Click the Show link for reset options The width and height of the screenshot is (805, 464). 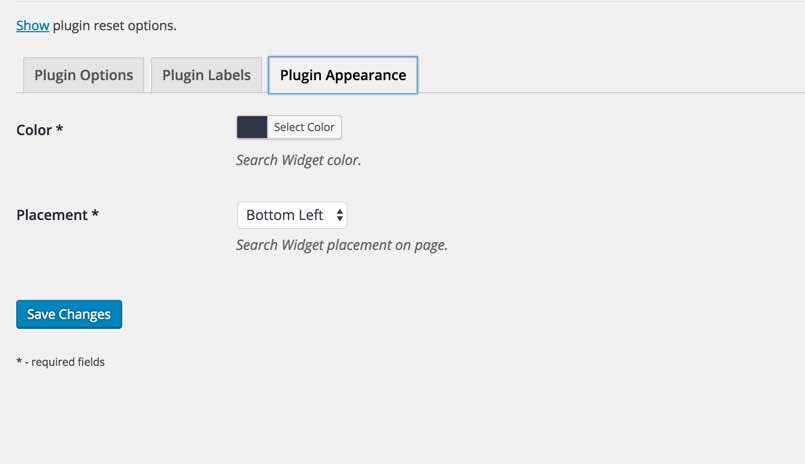pyautogui.click(x=32, y=25)
